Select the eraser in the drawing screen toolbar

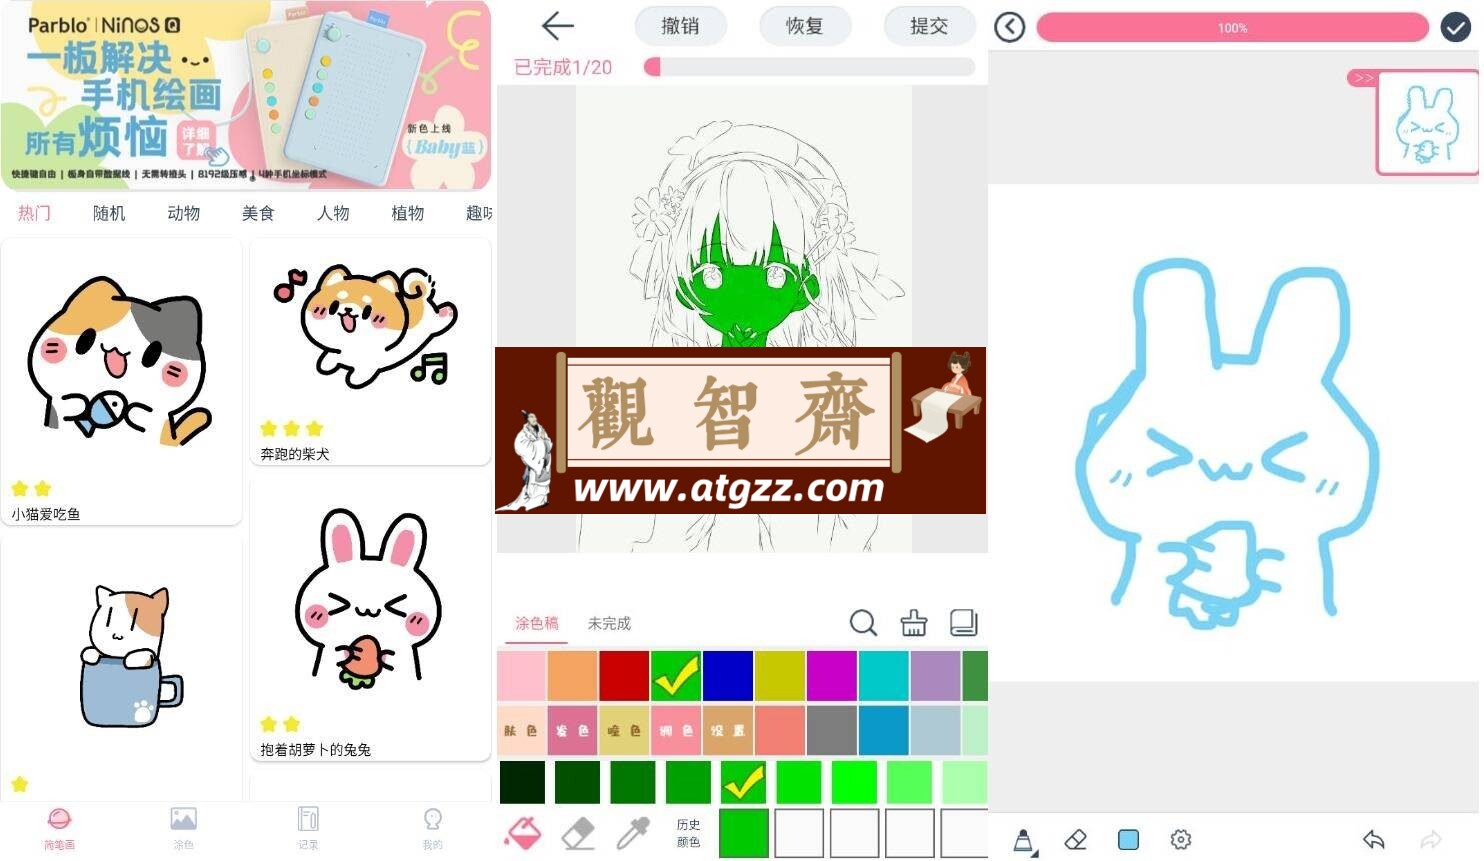(x=1076, y=840)
